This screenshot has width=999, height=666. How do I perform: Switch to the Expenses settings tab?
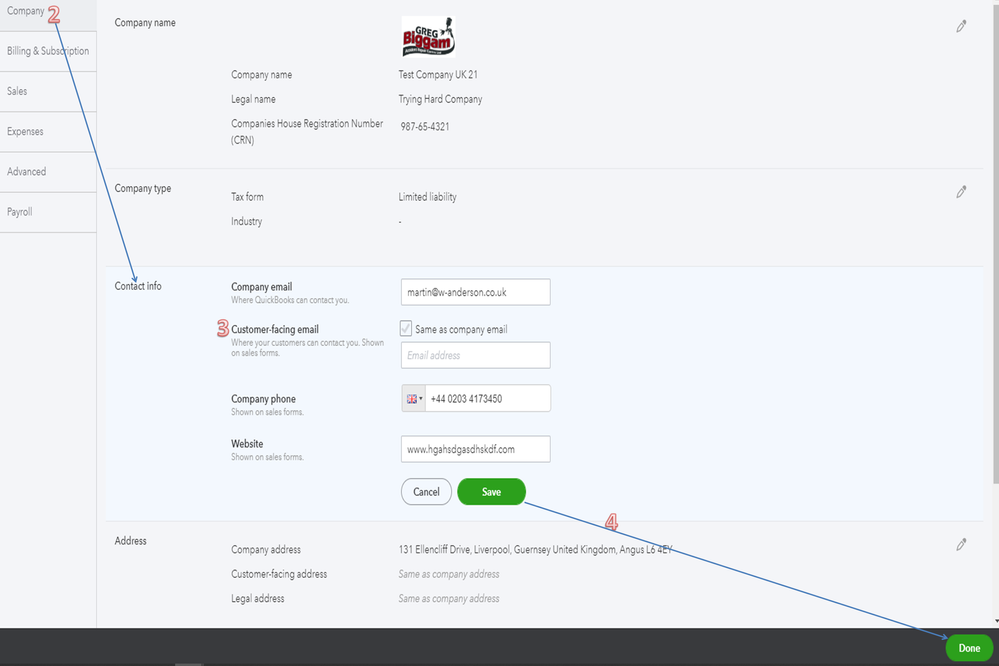click(x=48, y=131)
